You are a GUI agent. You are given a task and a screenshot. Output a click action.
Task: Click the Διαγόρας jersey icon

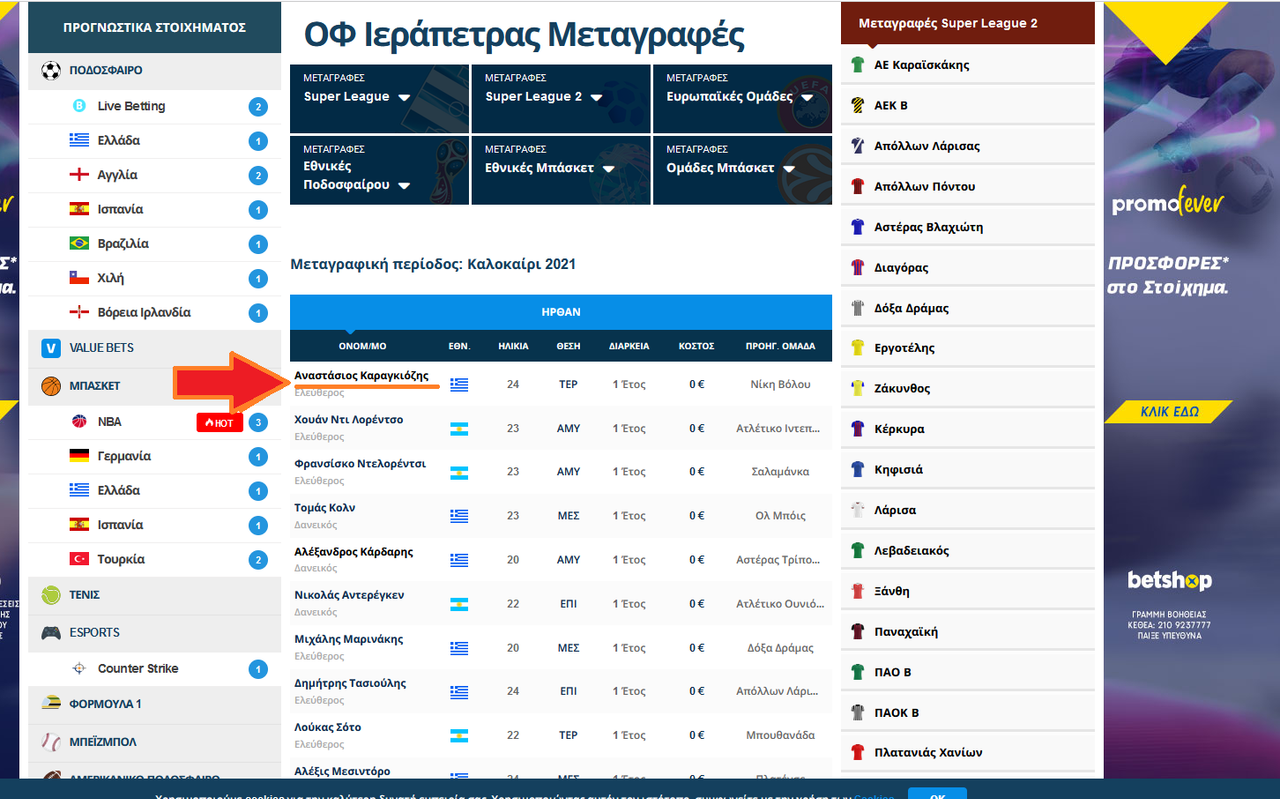[x=857, y=267]
